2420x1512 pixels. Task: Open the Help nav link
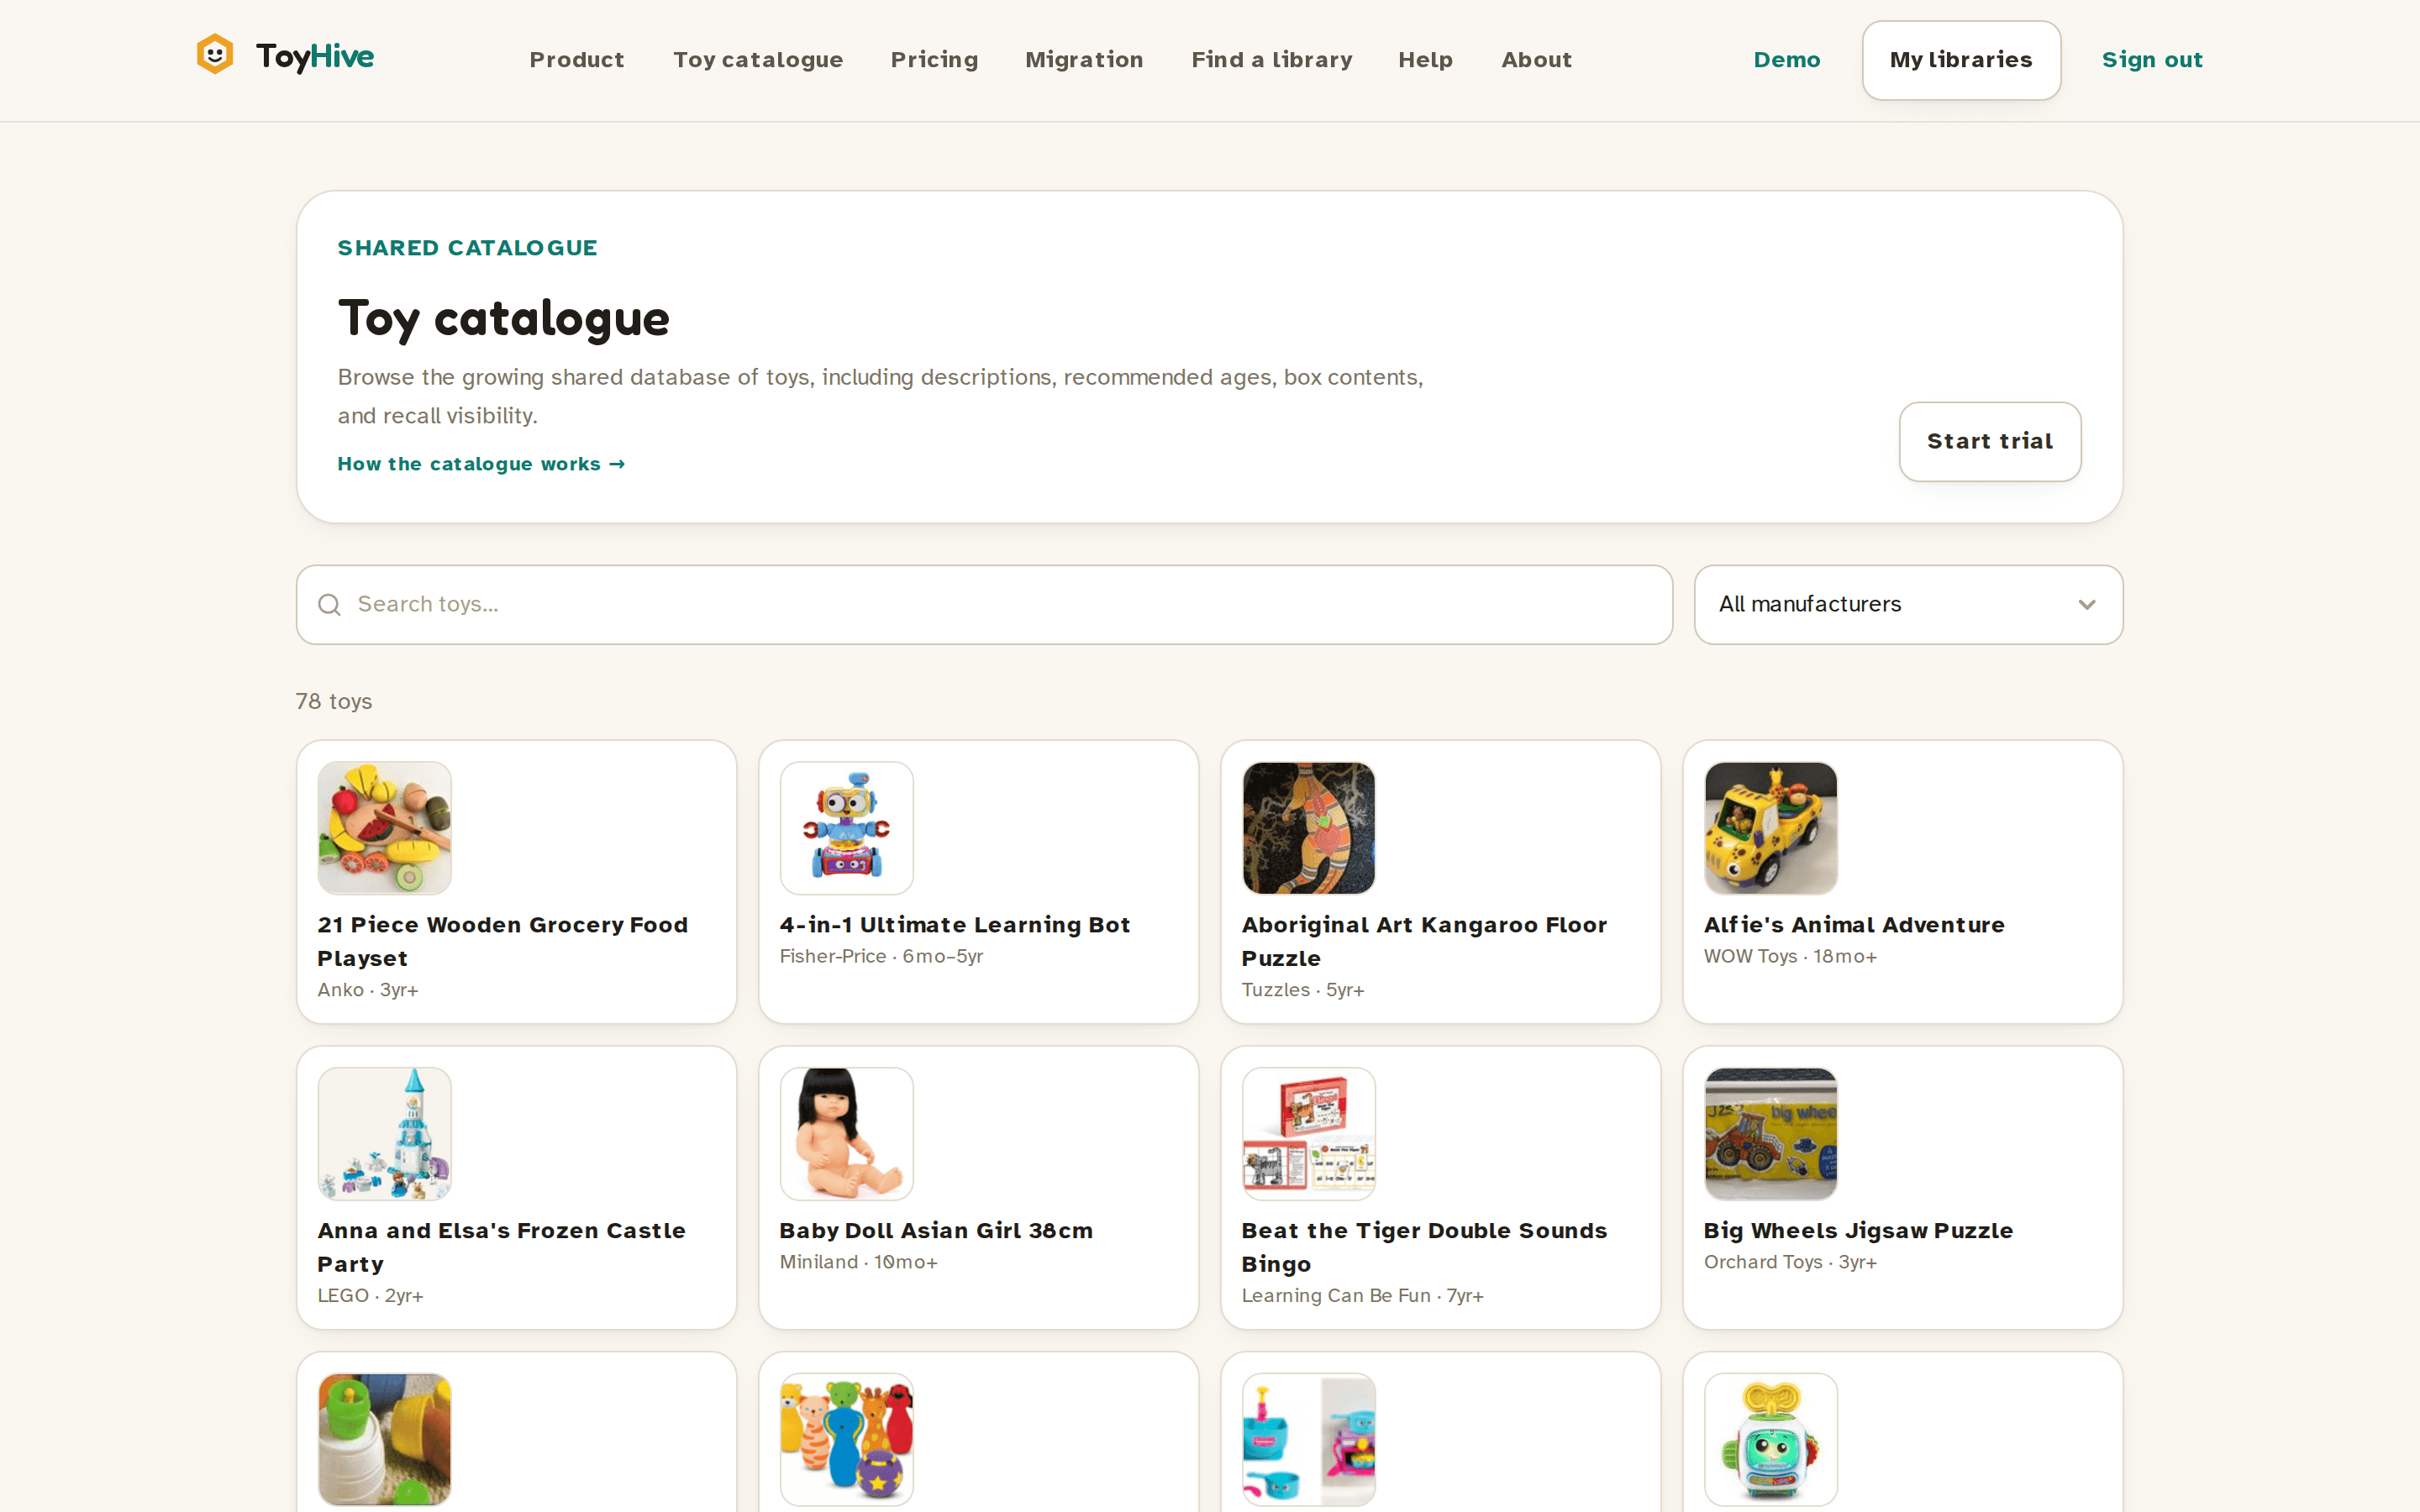point(1425,60)
